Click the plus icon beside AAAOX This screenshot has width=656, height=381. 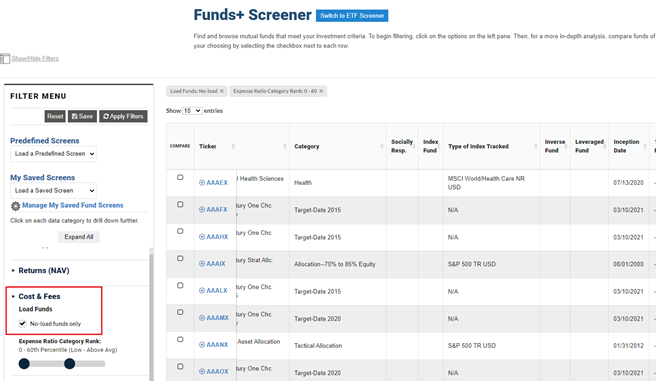[202, 371]
